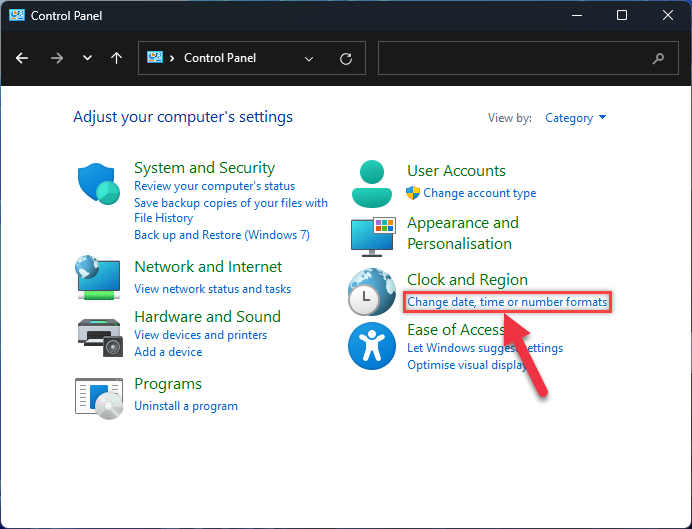Screen dimensions: 692x529
Task: Go forward with the right arrow button
Action: pyautogui.click(x=57, y=58)
